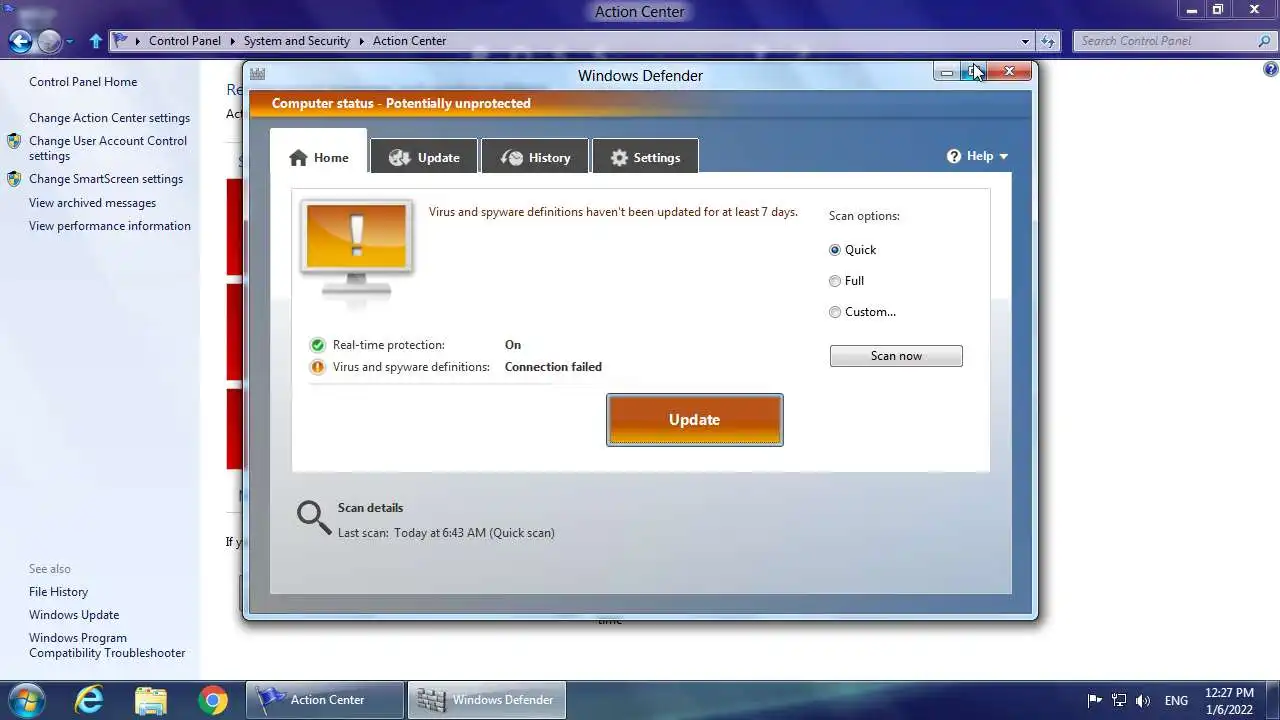This screenshot has height=720, width=1280.
Task: Launch Internet Explorer from the taskbar
Action: pyautogui.click(x=89, y=700)
